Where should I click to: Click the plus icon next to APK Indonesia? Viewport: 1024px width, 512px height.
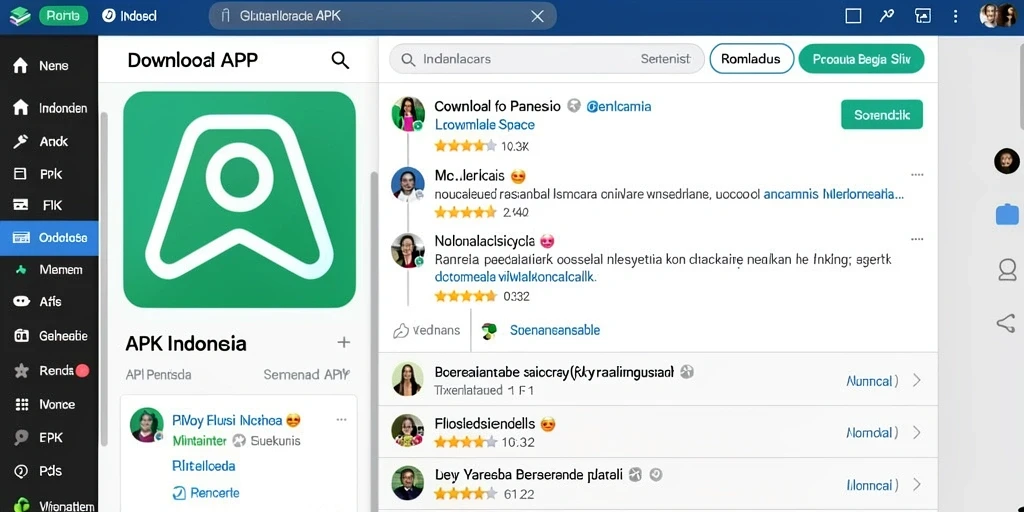pyautogui.click(x=344, y=342)
